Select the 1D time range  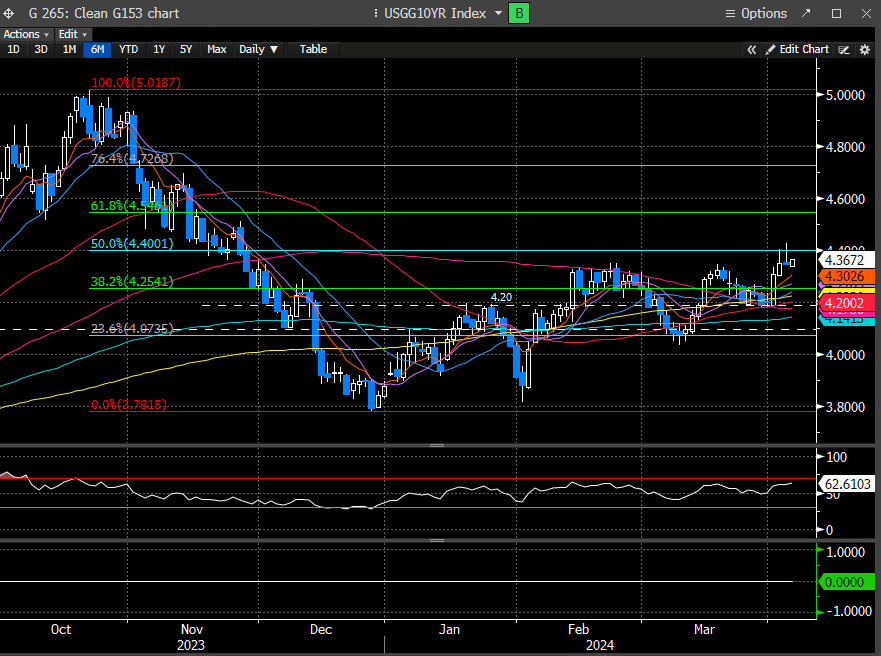click(14, 49)
